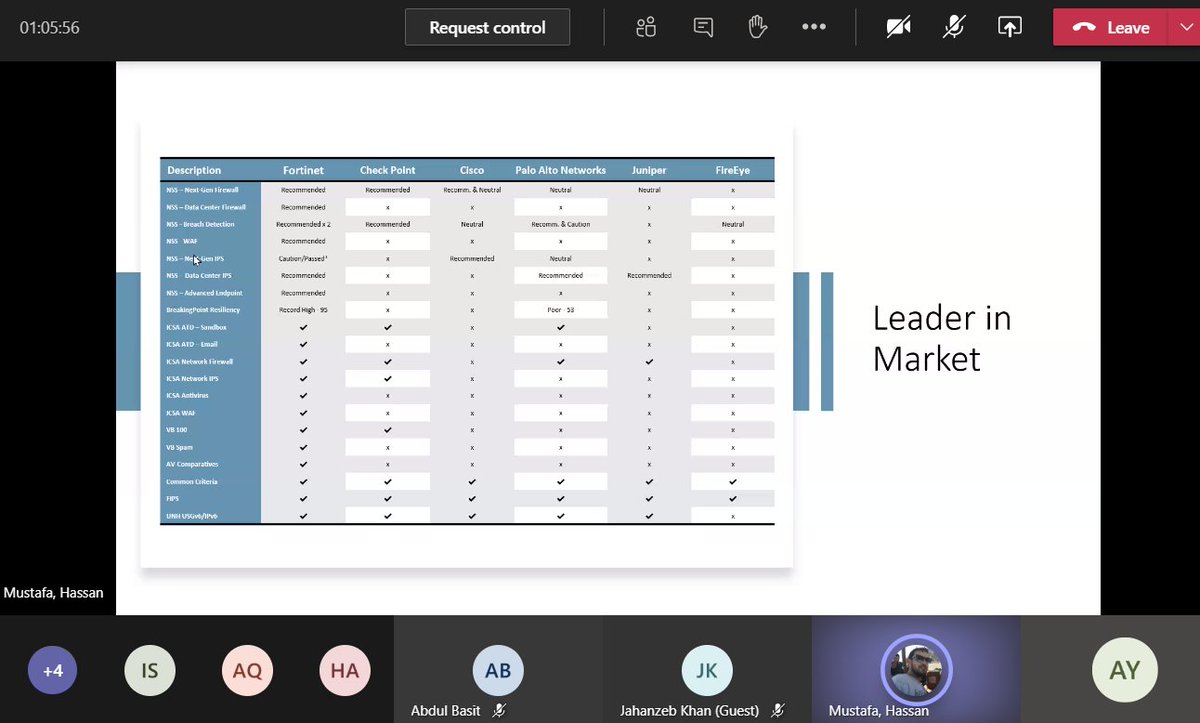Leave the meeting
The width and height of the screenshot is (1200, 723).
1110,28
